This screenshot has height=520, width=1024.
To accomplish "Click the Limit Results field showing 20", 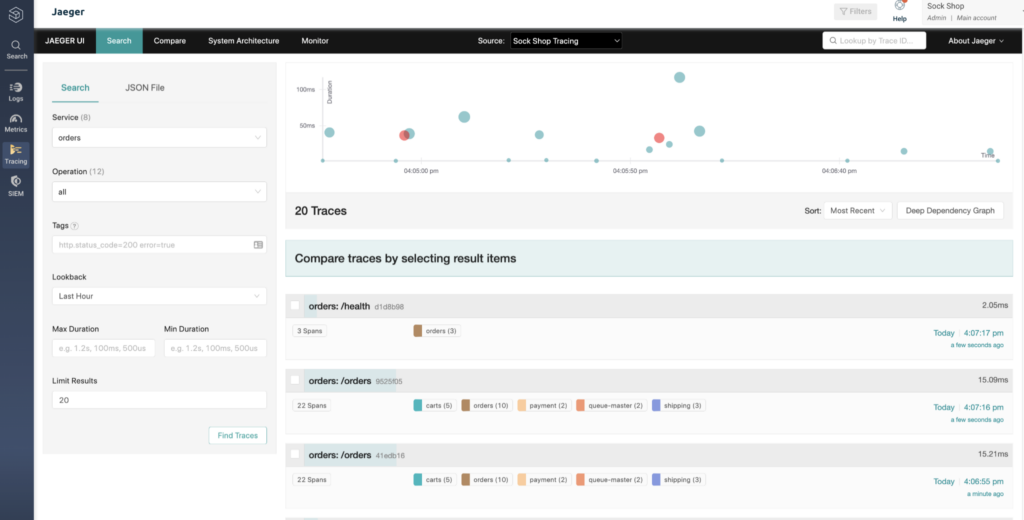I will [159, 400].
